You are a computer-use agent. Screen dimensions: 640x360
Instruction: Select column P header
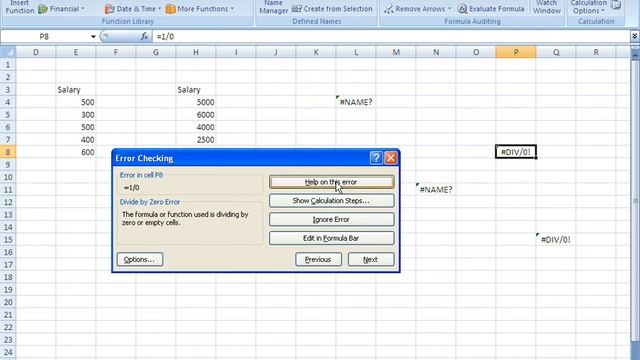coord(516,52)
